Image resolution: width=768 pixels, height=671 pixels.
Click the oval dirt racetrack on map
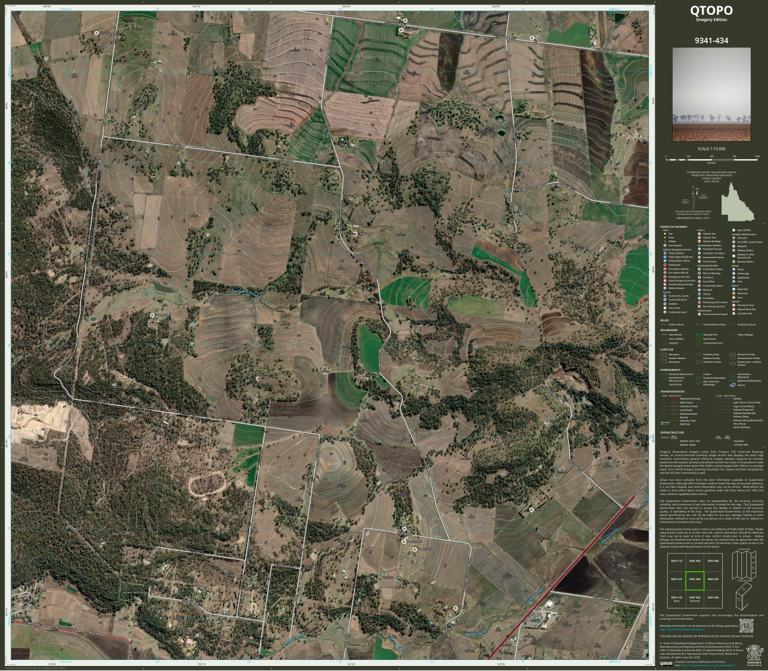[x=207, y=483]
